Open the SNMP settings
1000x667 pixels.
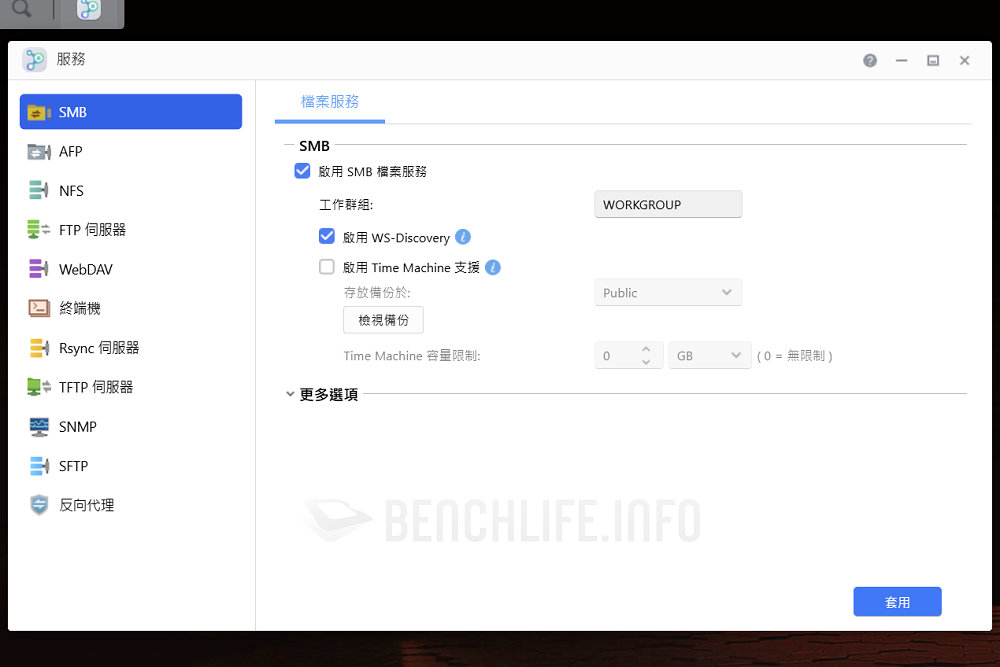click(77, 427)
